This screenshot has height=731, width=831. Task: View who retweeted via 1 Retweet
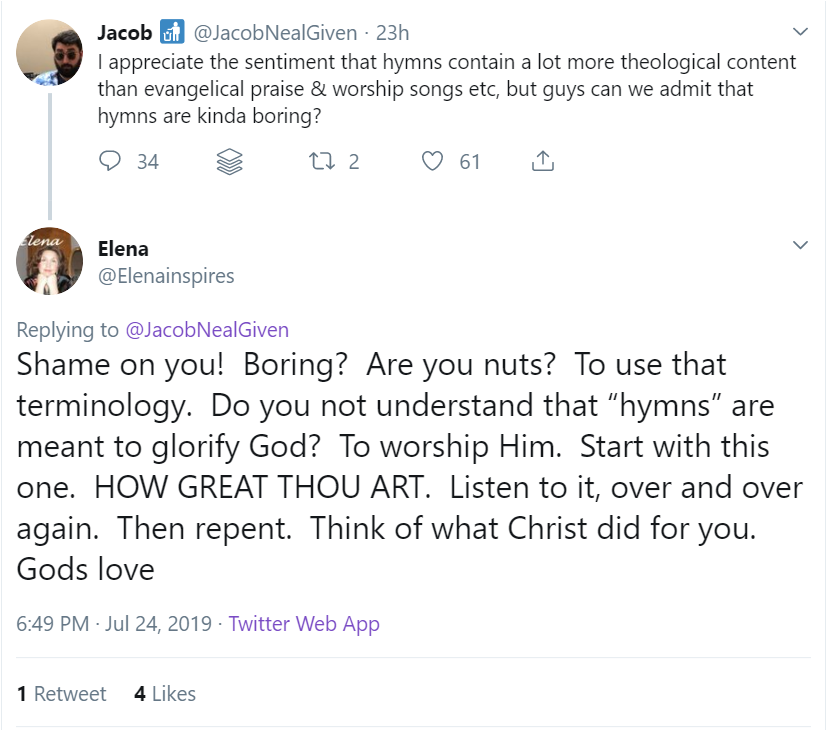point(62,694)
